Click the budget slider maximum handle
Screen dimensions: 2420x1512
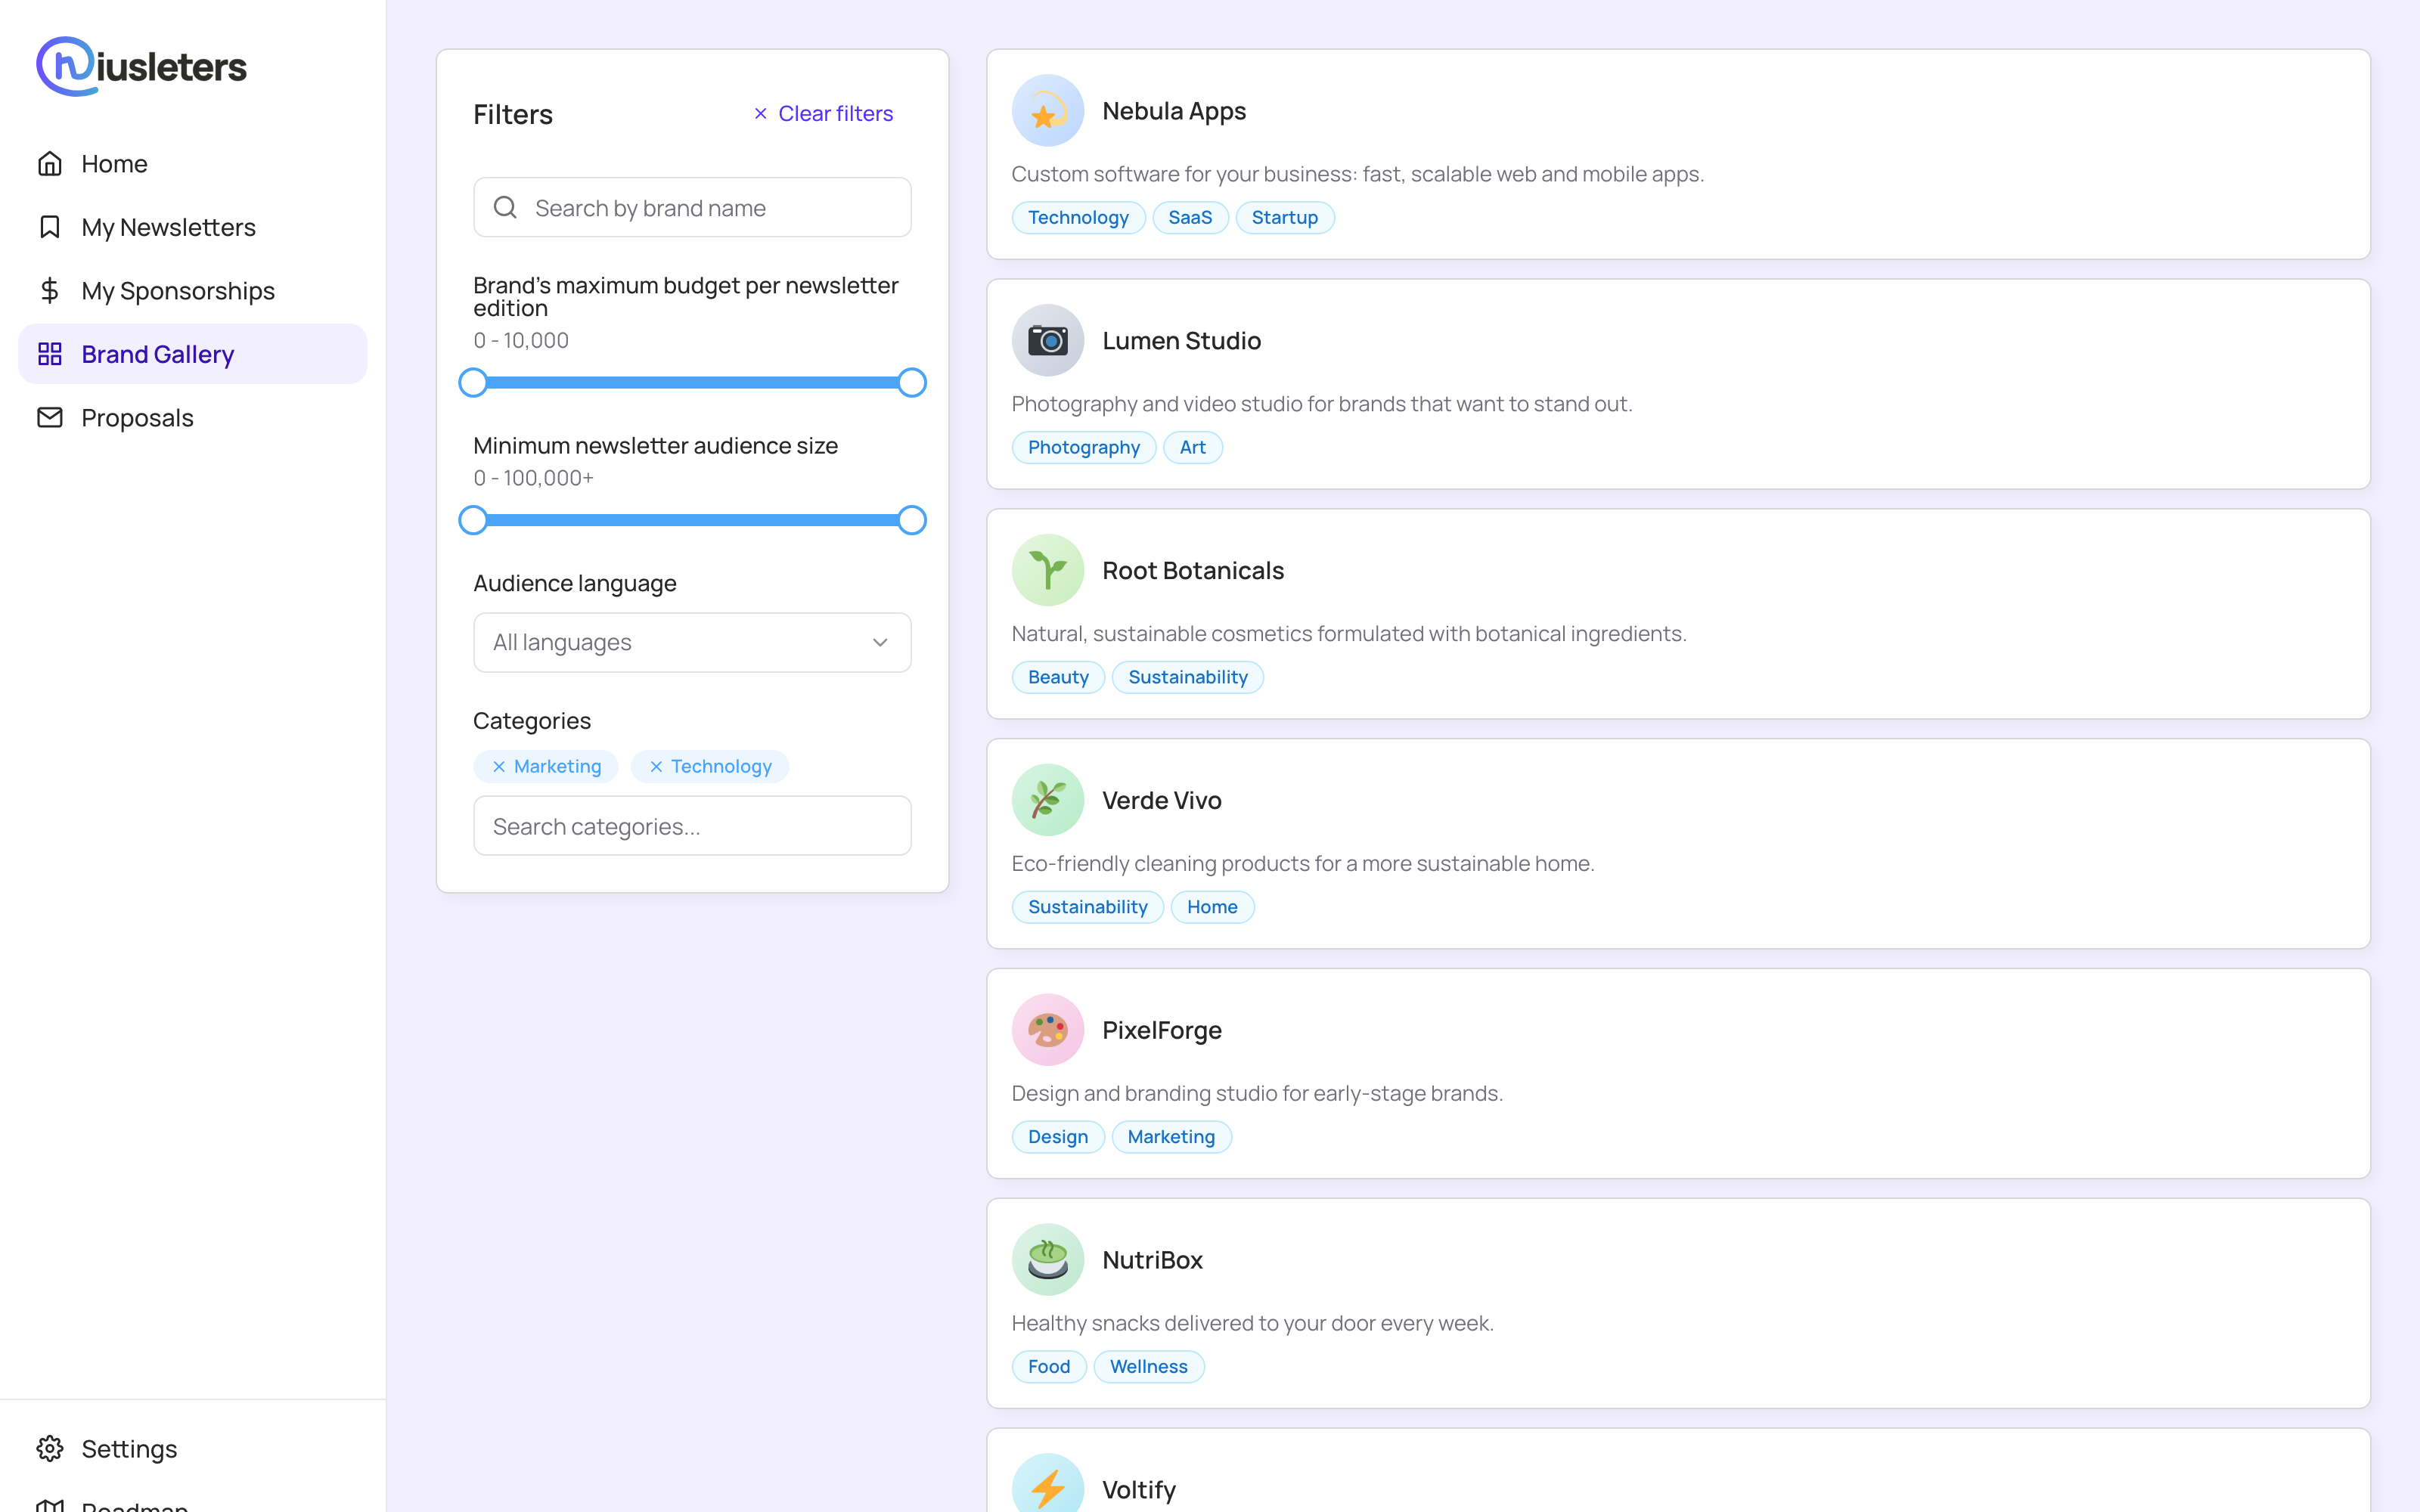[x=911, y=382]
